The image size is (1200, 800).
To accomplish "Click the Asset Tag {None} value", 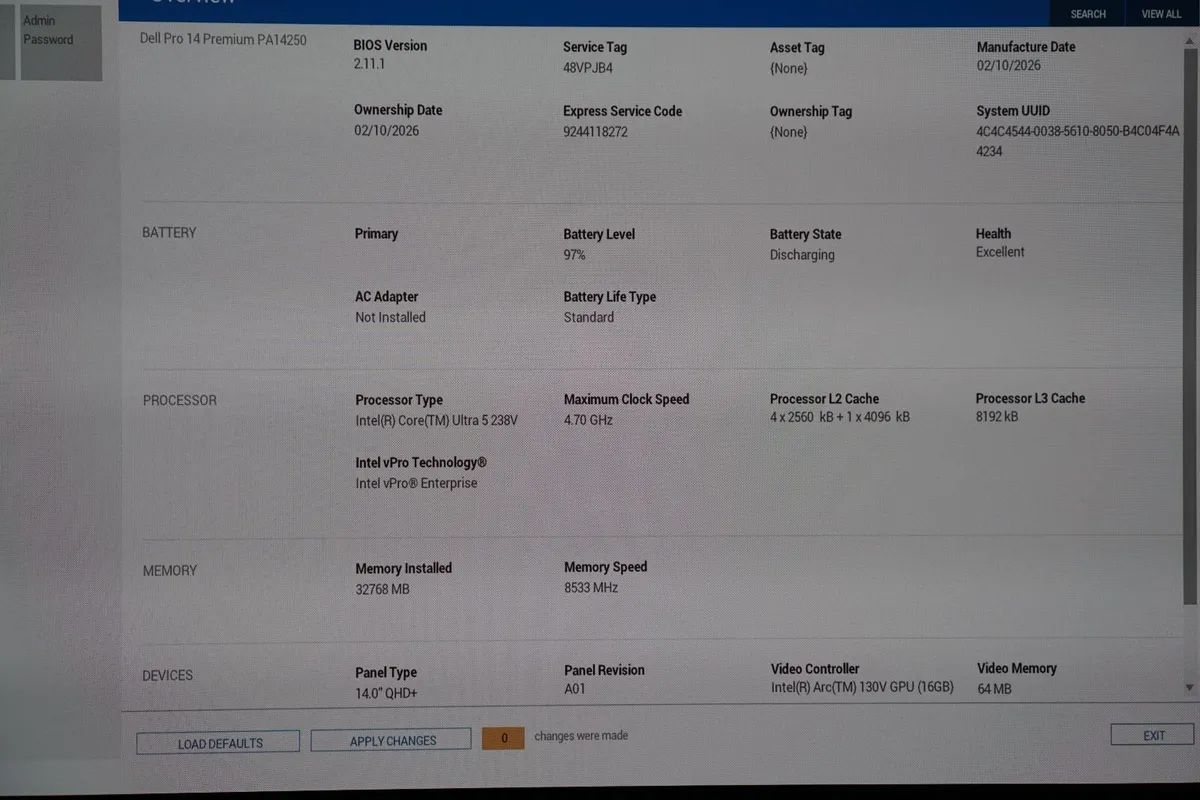I will pyautogui.click(x=788, y=68).
